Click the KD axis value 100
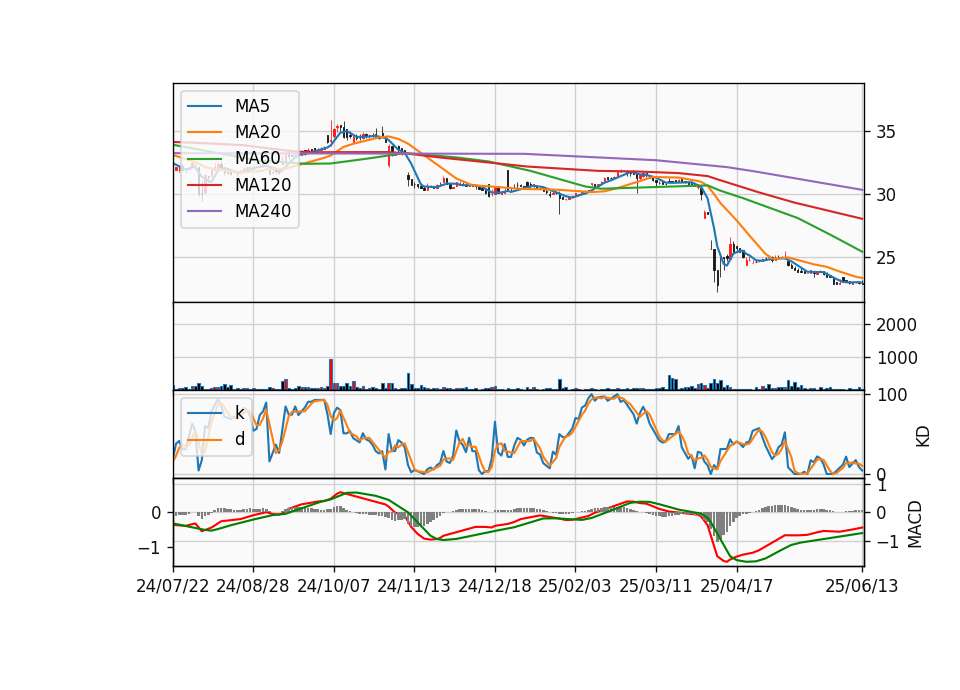Image resolution: width=960 pixels, height=690 pixels. pyautogui.click(x=893, y=395)
